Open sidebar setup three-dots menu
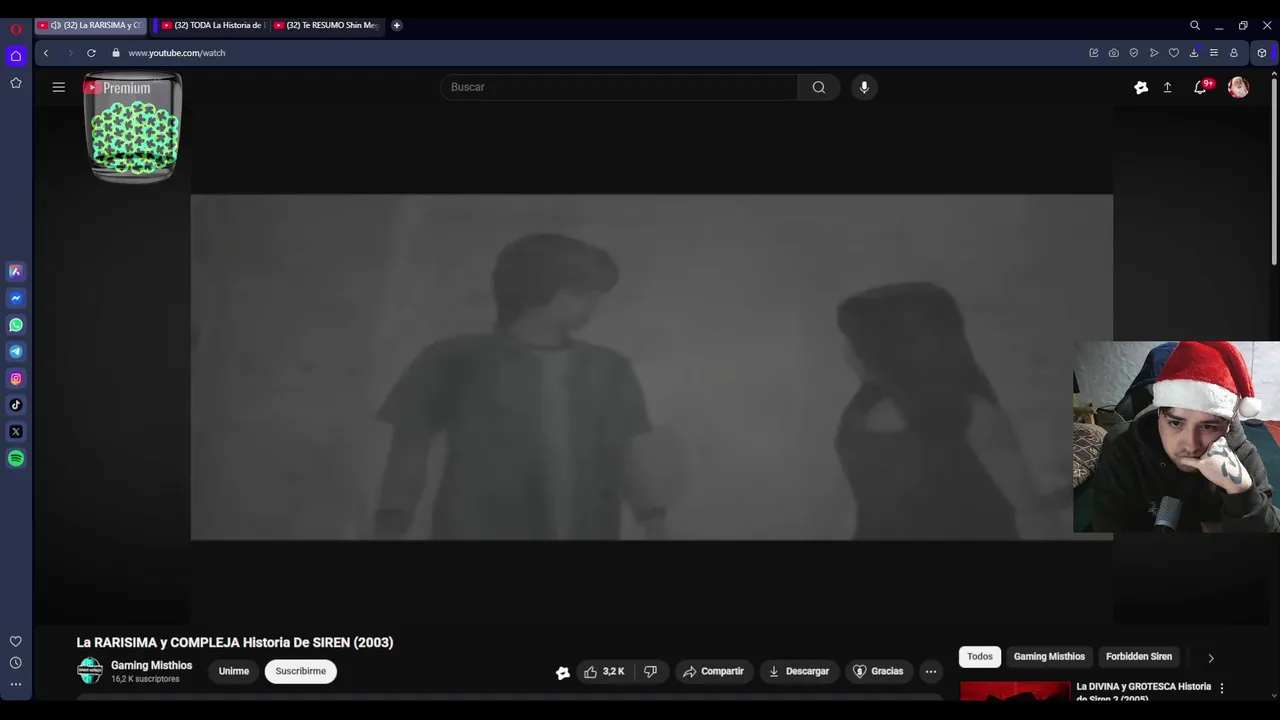The width and height of the screenshot is (1280, 720). (x=16, y=685)
